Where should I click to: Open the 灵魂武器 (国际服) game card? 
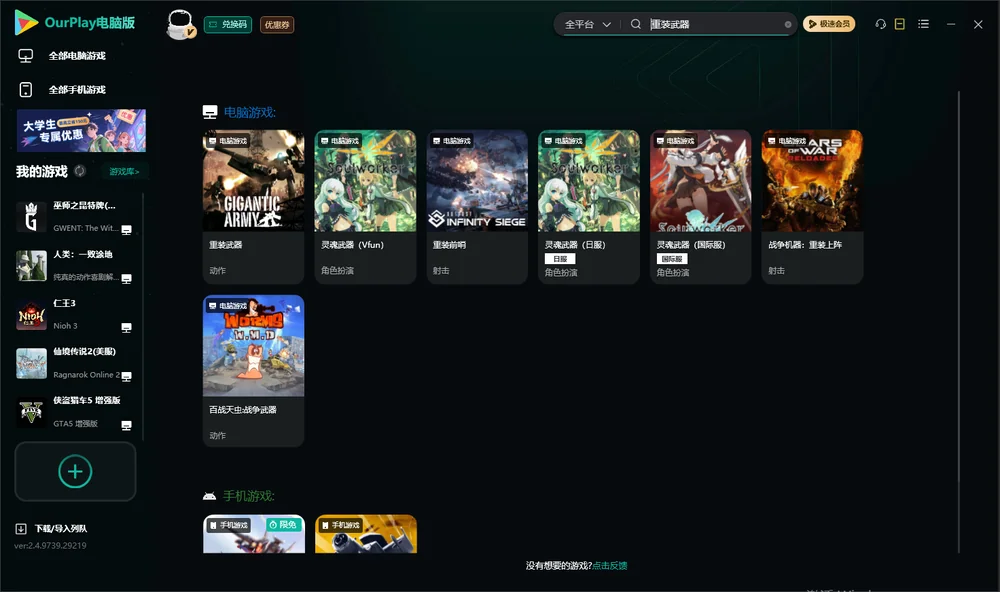[701, 207]
